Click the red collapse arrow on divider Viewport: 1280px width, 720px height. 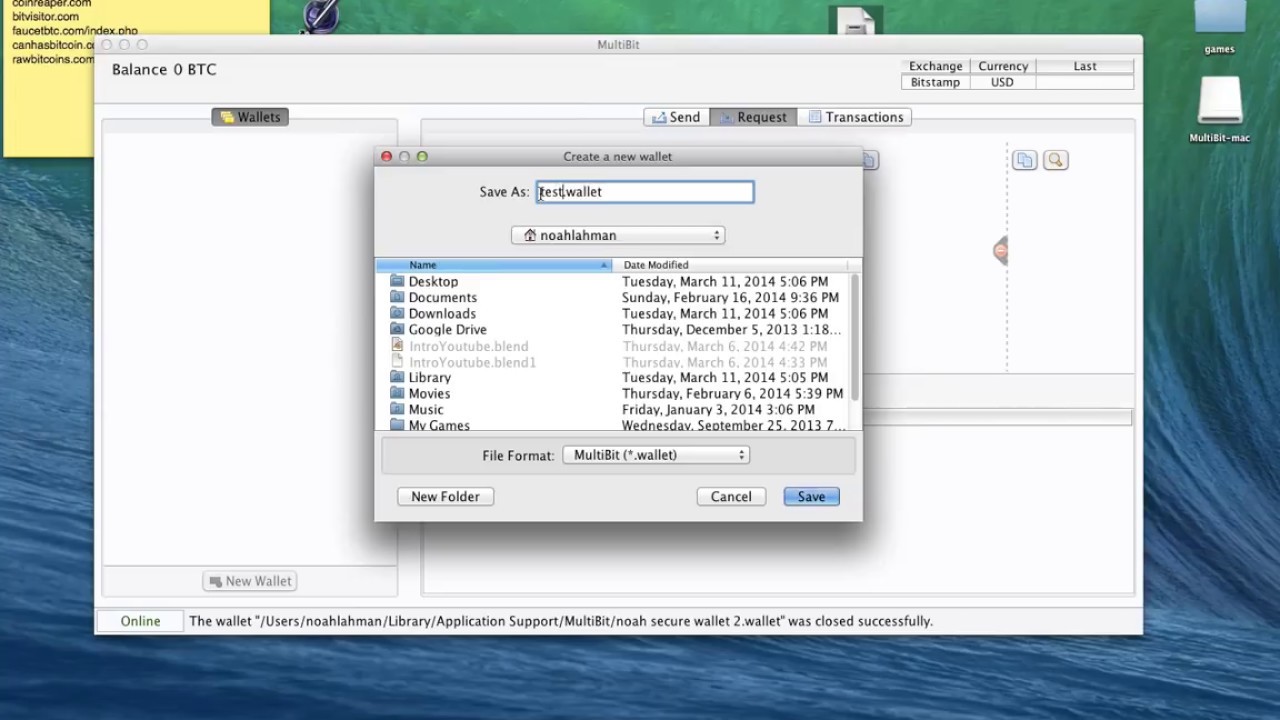pos(1001,250)
